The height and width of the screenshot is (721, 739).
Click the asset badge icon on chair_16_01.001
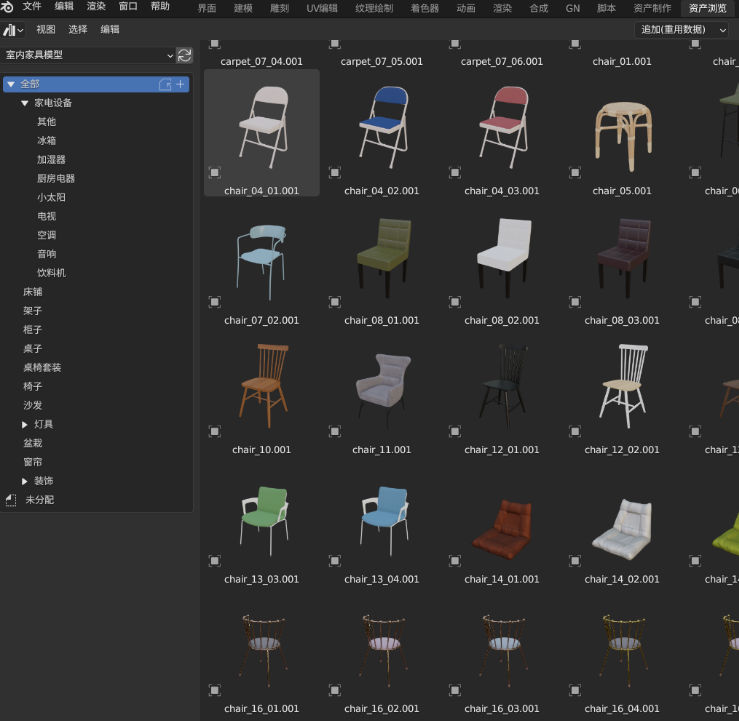tap(214, 690)
